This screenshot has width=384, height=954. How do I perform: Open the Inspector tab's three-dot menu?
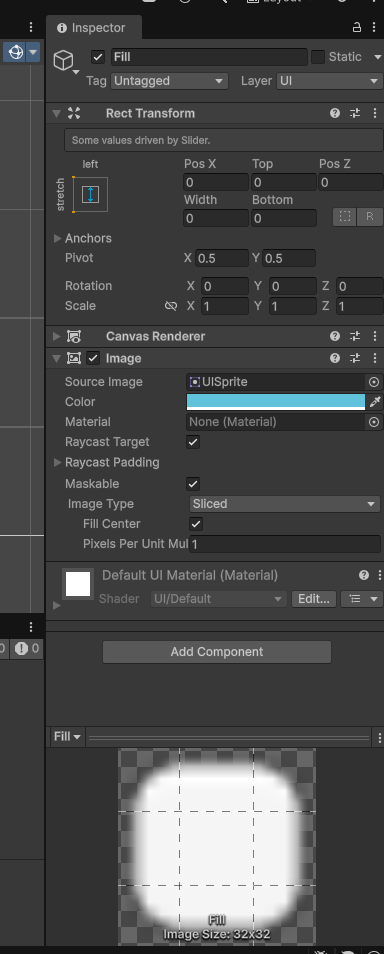374,27
